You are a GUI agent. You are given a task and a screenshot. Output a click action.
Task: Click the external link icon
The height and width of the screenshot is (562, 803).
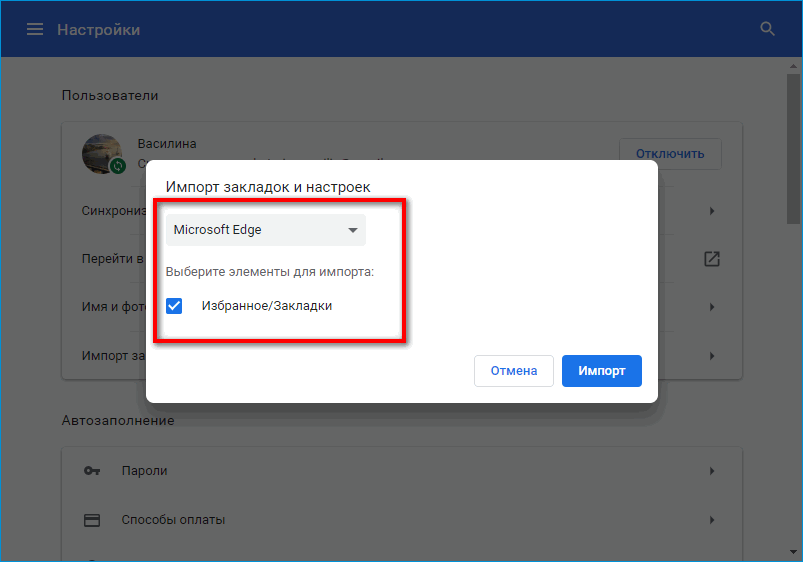[712, 259]
